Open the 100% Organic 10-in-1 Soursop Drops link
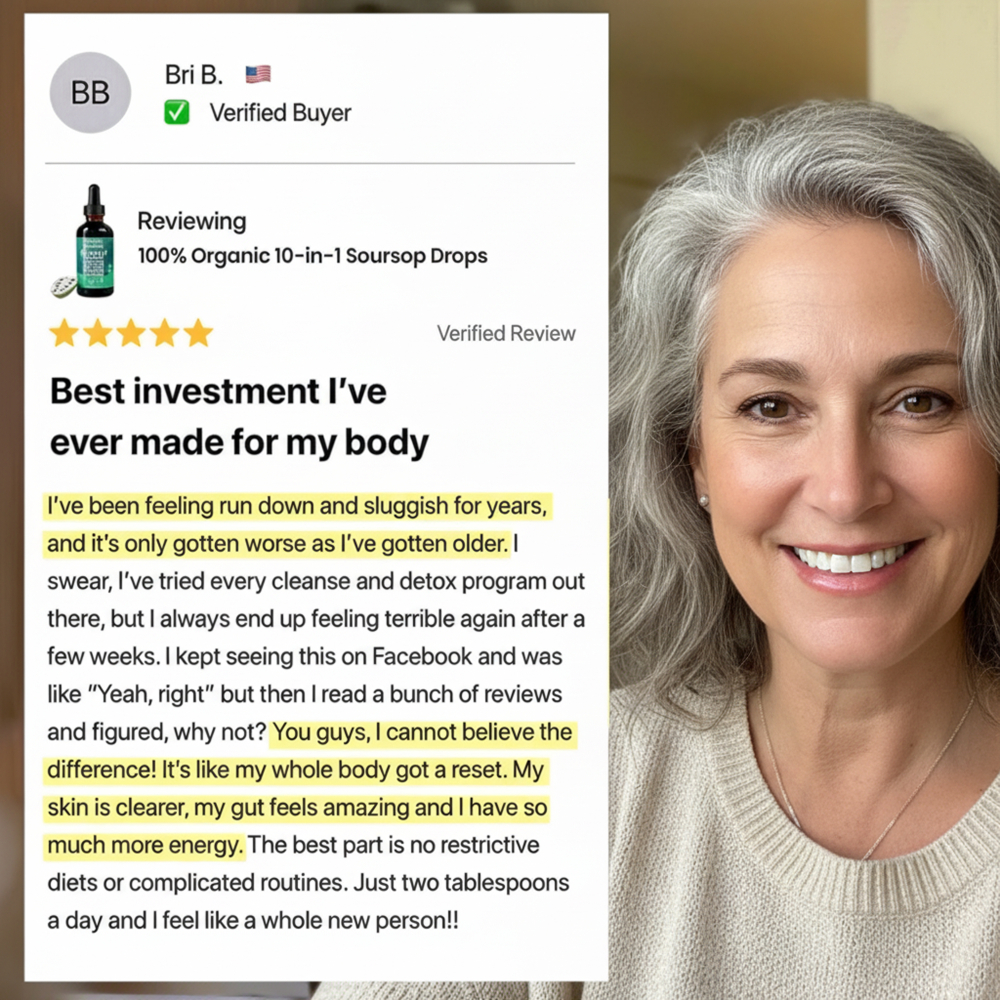 pos(312,256)
